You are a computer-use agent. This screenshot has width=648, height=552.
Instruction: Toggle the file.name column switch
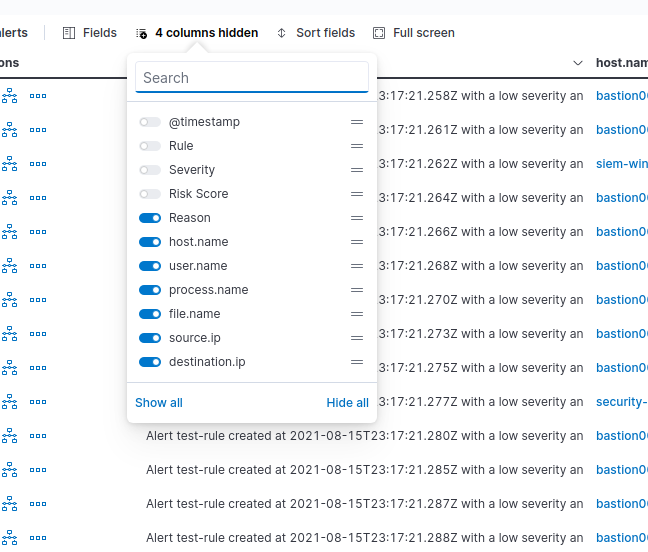pos(150,314)
